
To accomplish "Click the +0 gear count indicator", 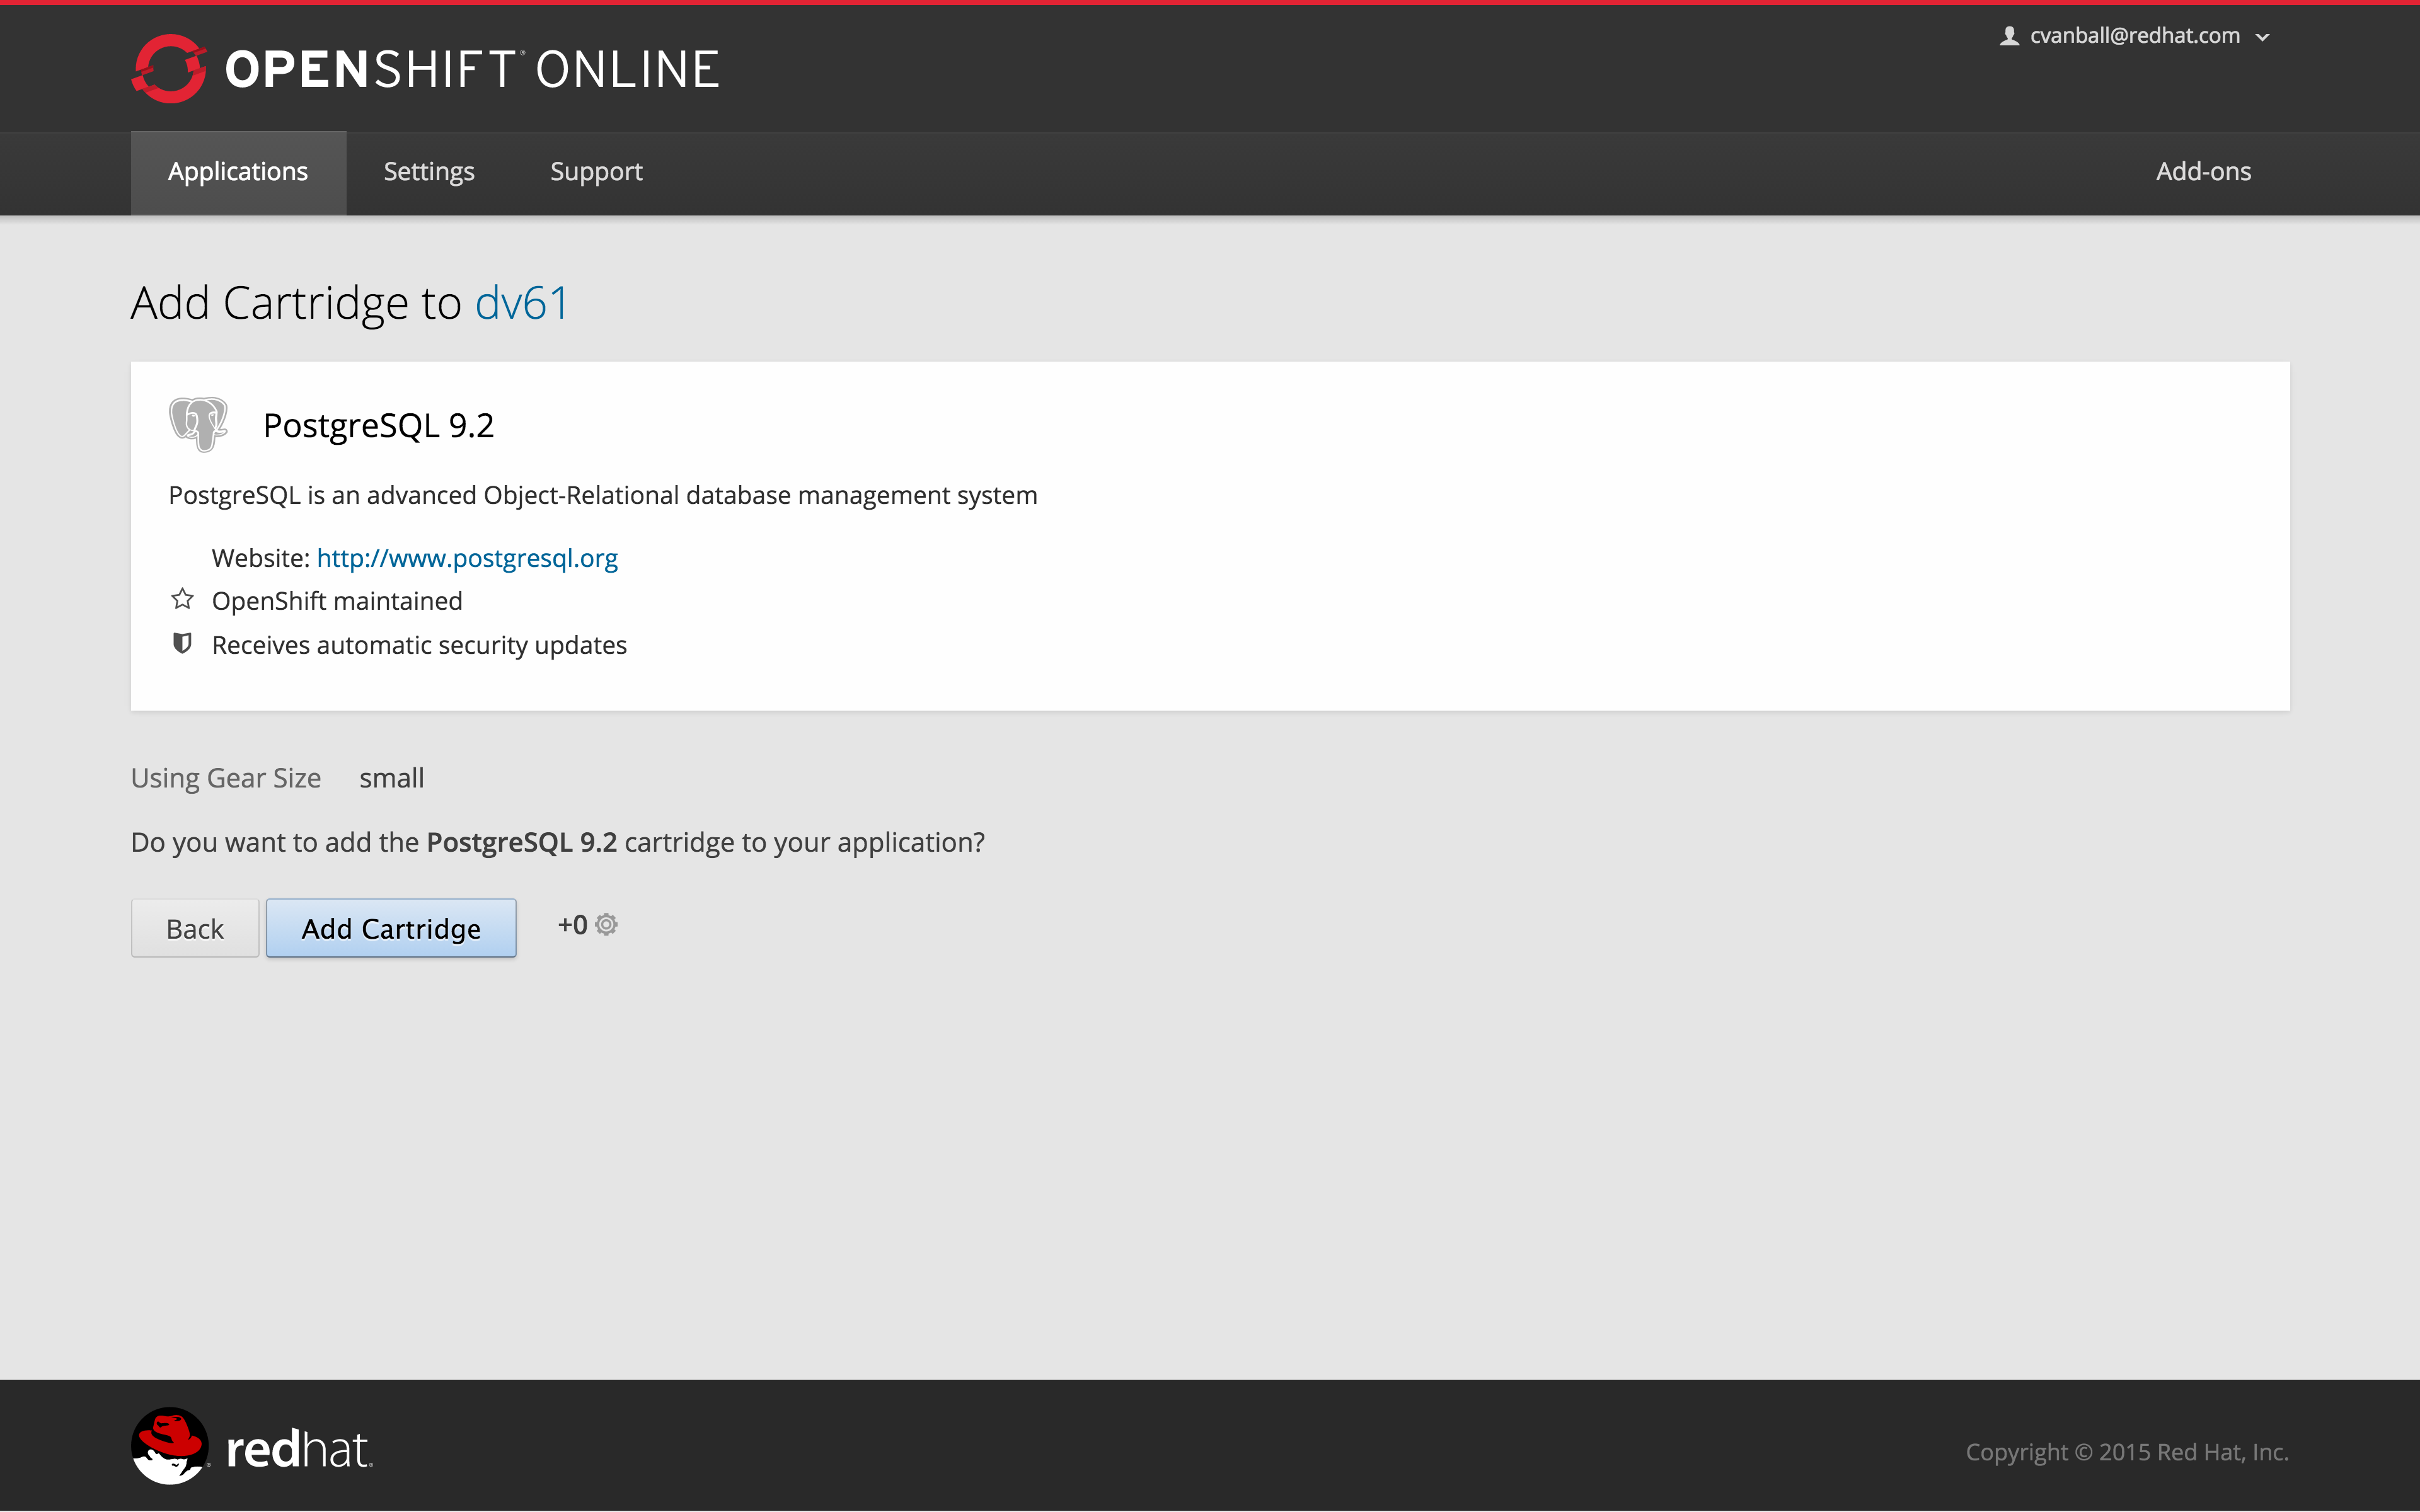I will pyautogui.click(x=572, y=924).
